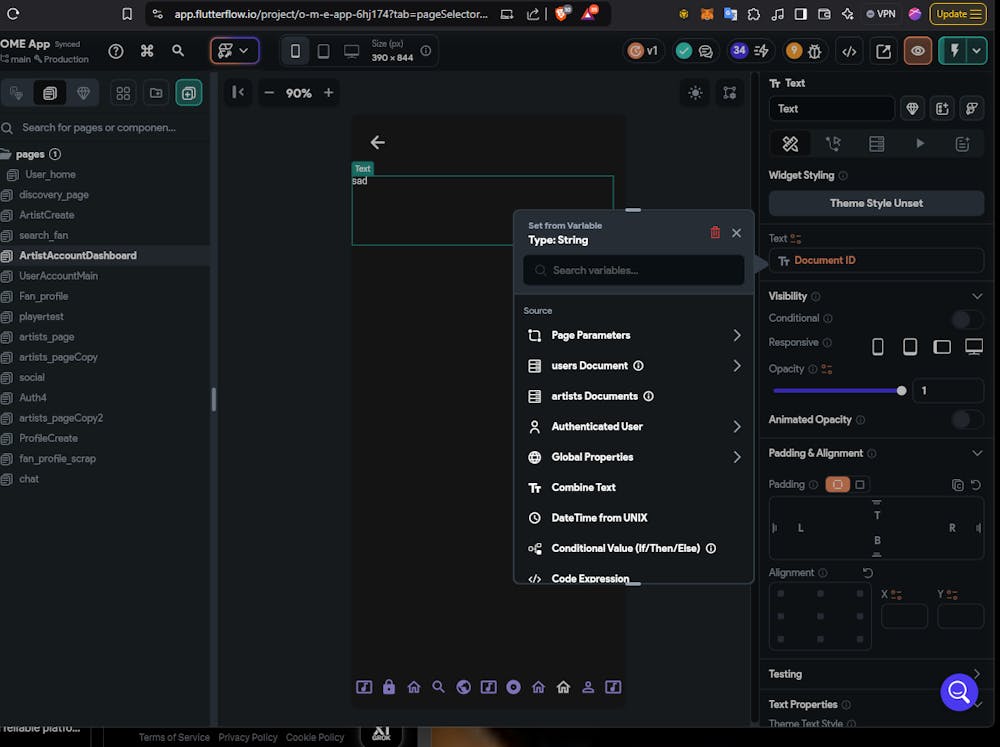The height and width of the screenshot is (747, 1000).
Task: Click the Opacity slider handle
Action: point(902,391)
